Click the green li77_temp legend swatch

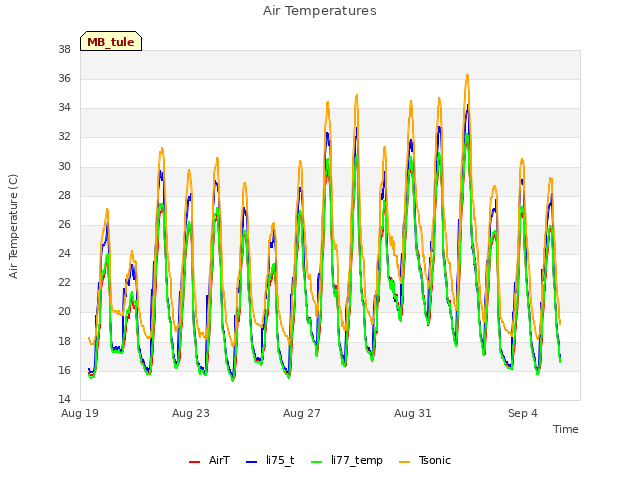pyautogui.click(x=316, y=462)
